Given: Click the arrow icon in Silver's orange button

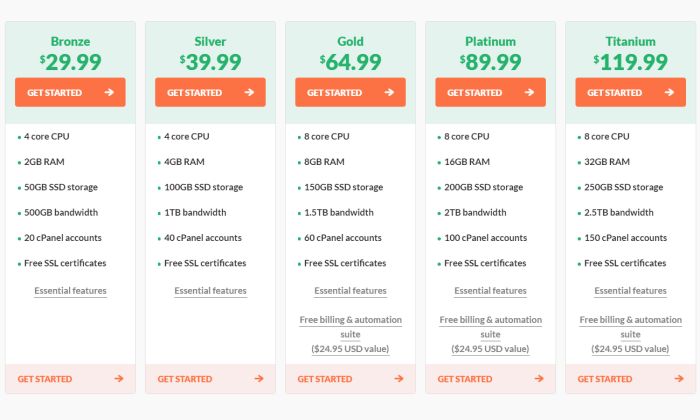Looking at the screenshot, I should [250, 92].
